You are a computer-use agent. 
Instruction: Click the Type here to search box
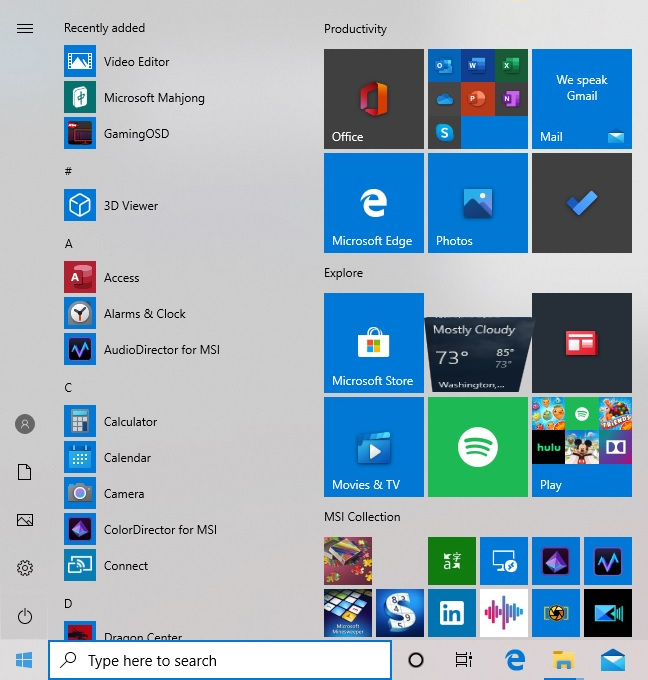220,660
